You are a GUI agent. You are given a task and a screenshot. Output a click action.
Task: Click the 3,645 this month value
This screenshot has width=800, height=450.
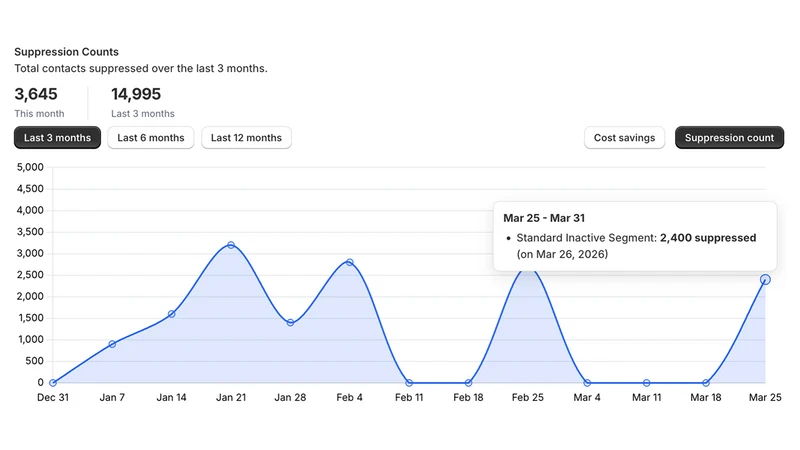point(36,94)
